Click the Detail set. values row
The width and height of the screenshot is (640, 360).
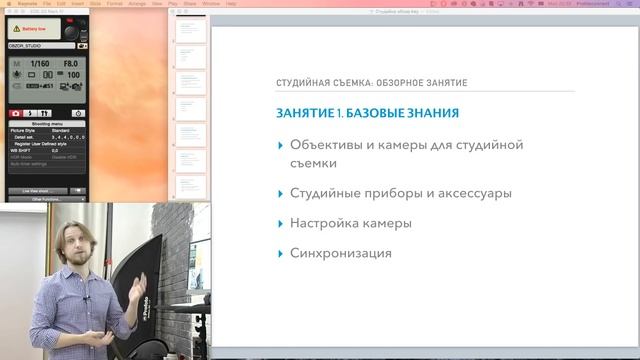click(x=47, y=138)
